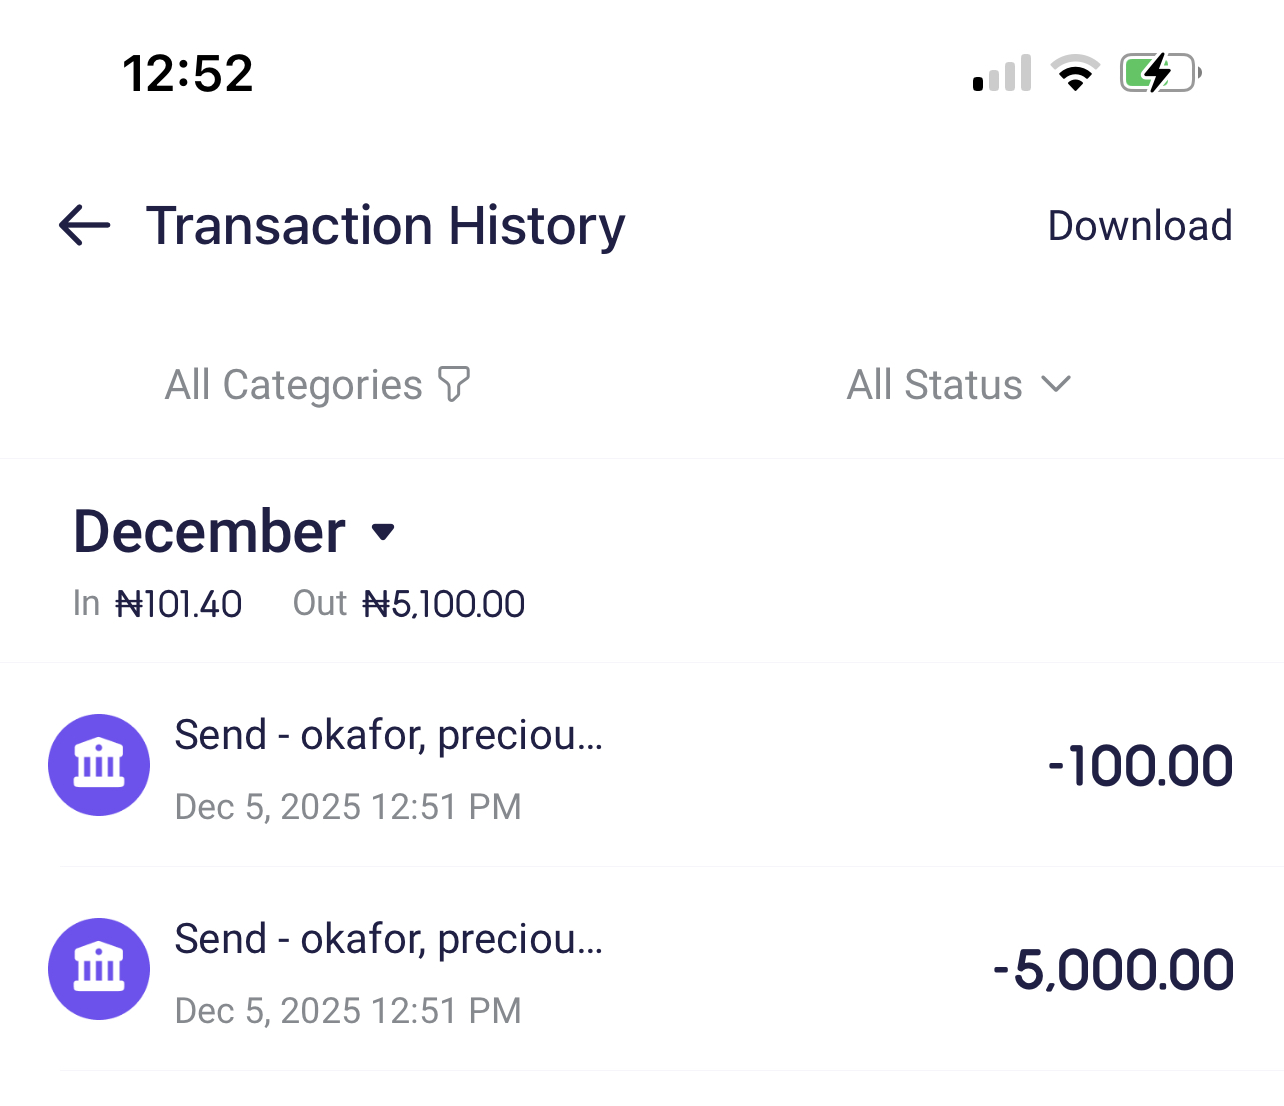Expand the December month picker arrow
This screenshot has height=1106, width=1284.
point(383,532)
